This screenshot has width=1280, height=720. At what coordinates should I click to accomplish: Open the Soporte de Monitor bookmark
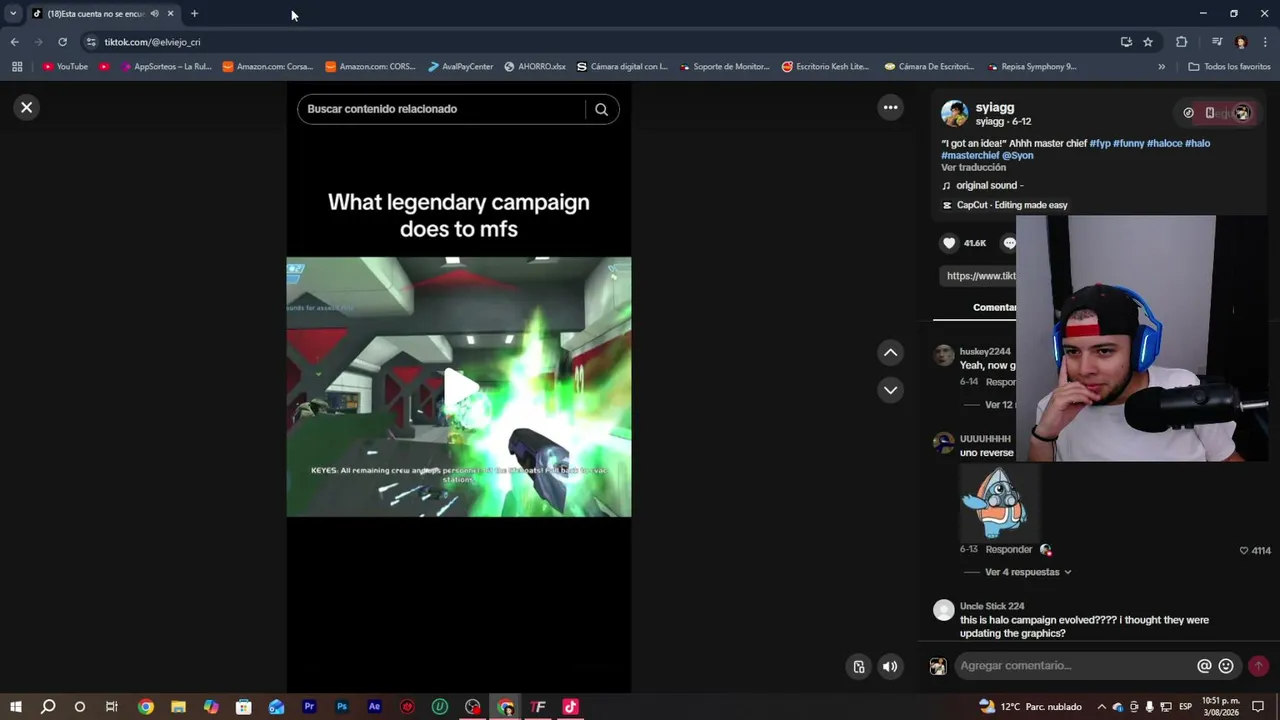coord(725,67)
